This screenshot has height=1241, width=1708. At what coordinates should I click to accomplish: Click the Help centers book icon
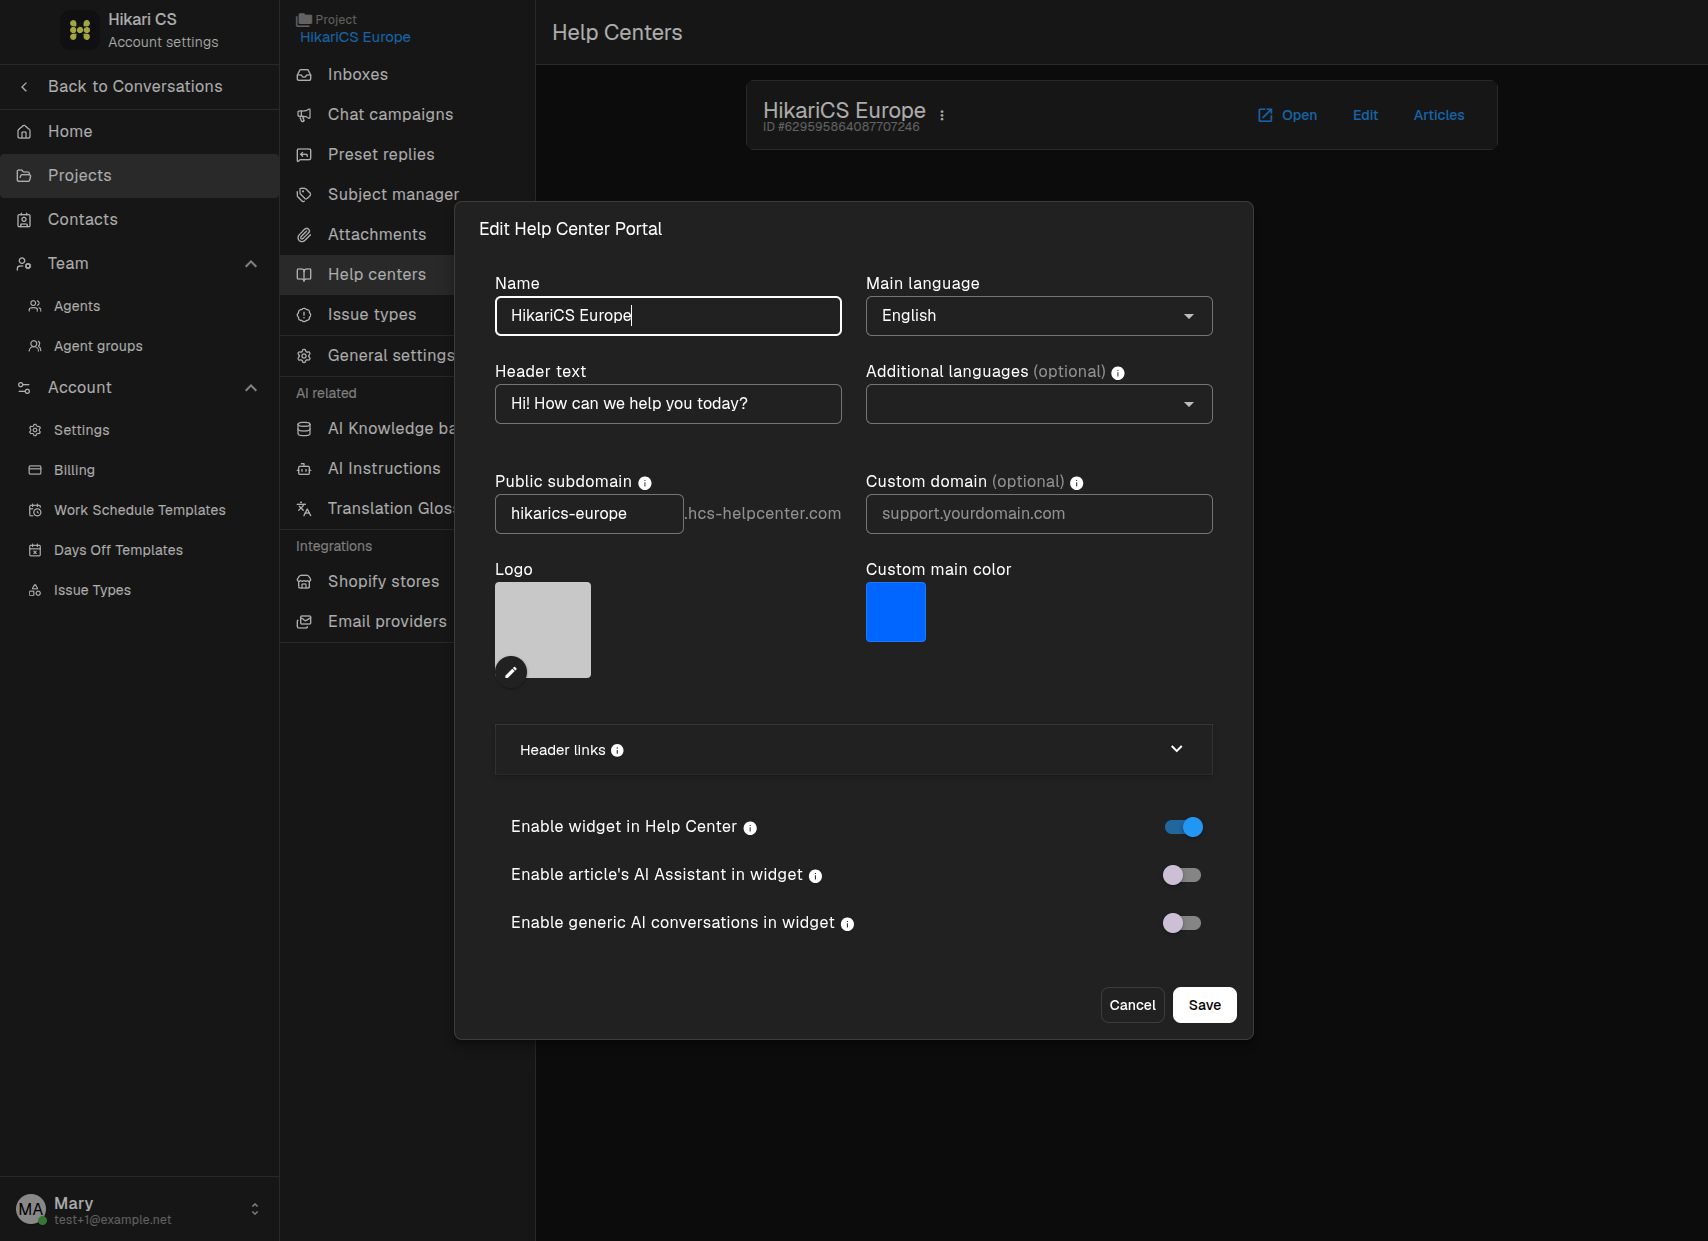point(304,275)
